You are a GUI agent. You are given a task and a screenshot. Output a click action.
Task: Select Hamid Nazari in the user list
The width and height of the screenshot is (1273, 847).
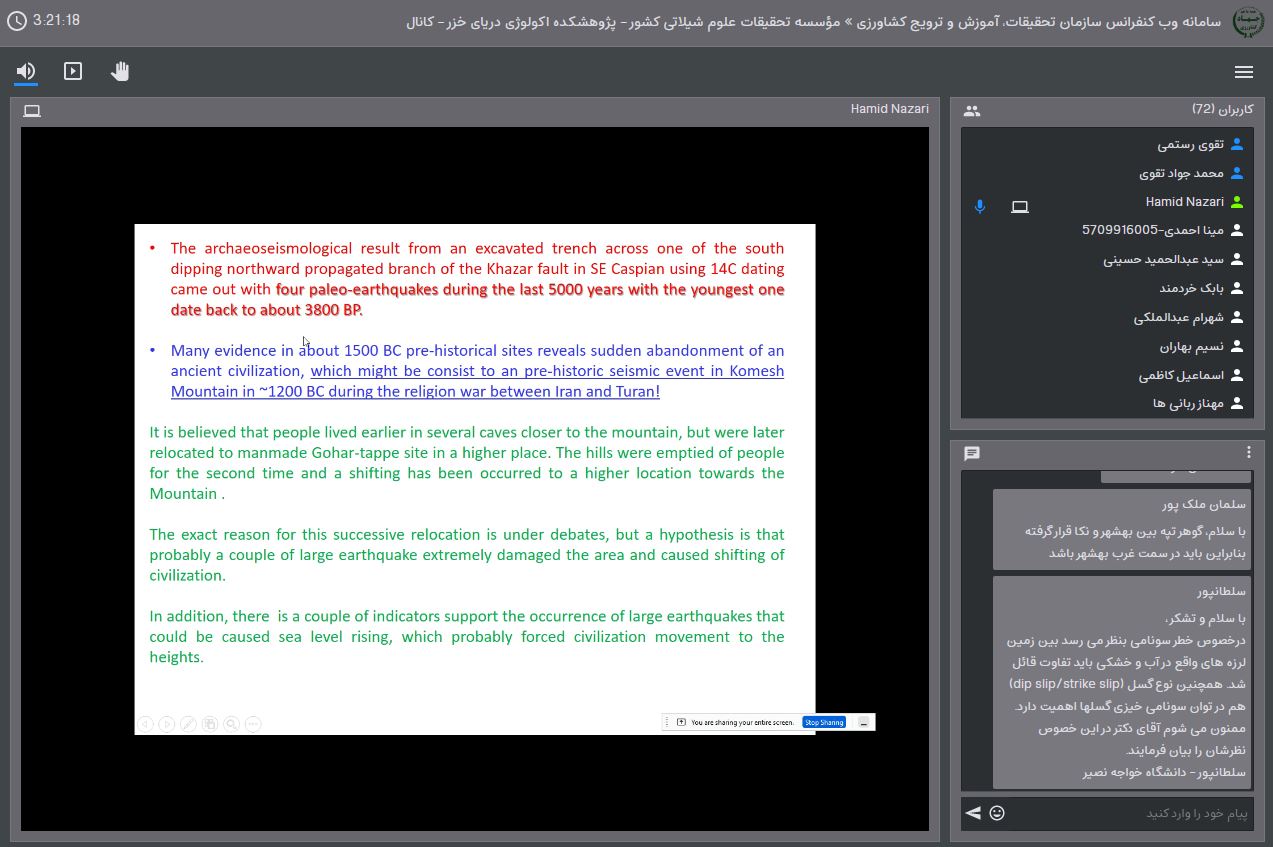[1108, 202]
